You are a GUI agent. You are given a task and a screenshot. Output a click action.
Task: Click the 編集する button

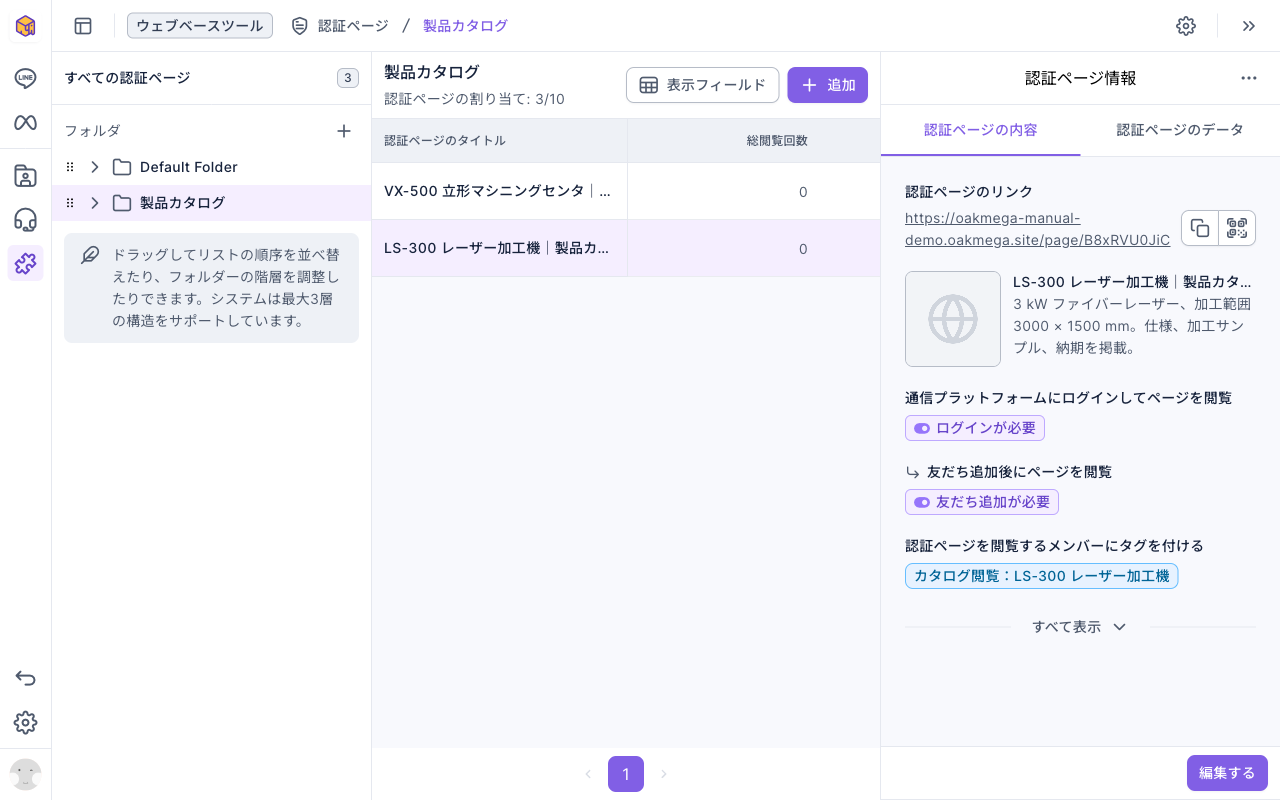click(1227, 773)
